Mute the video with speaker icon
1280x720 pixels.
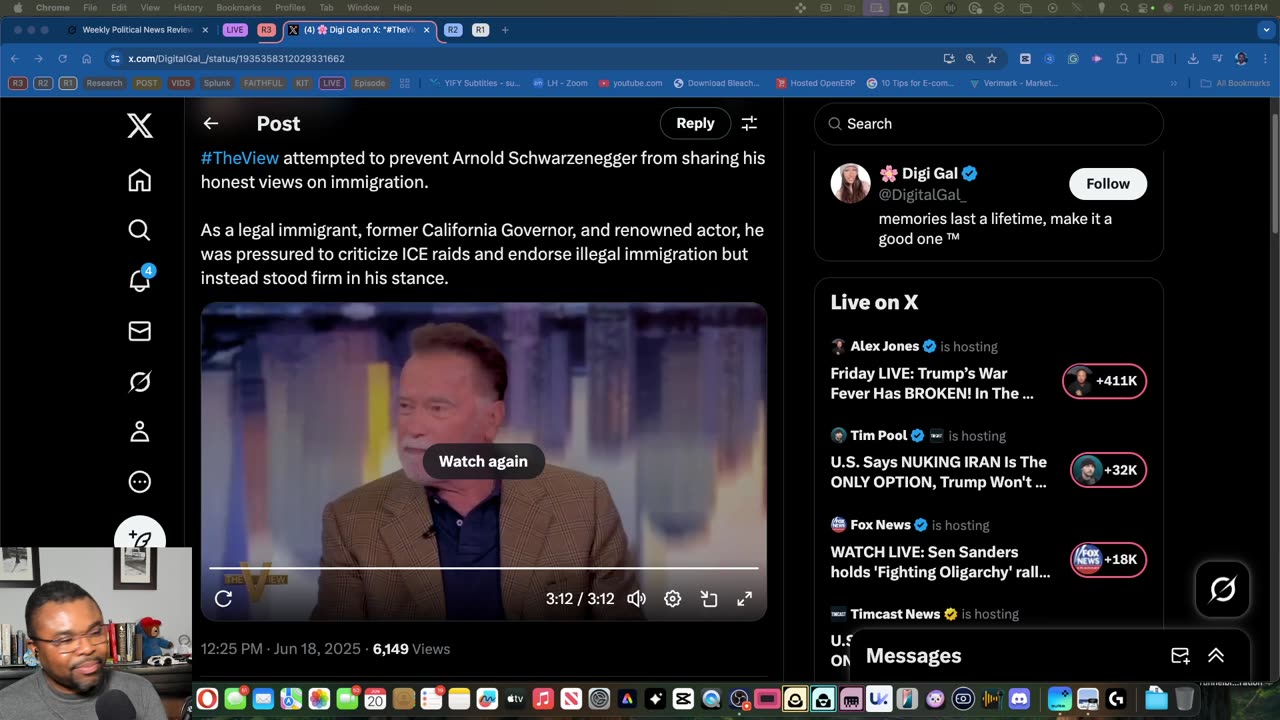point(636,599)
